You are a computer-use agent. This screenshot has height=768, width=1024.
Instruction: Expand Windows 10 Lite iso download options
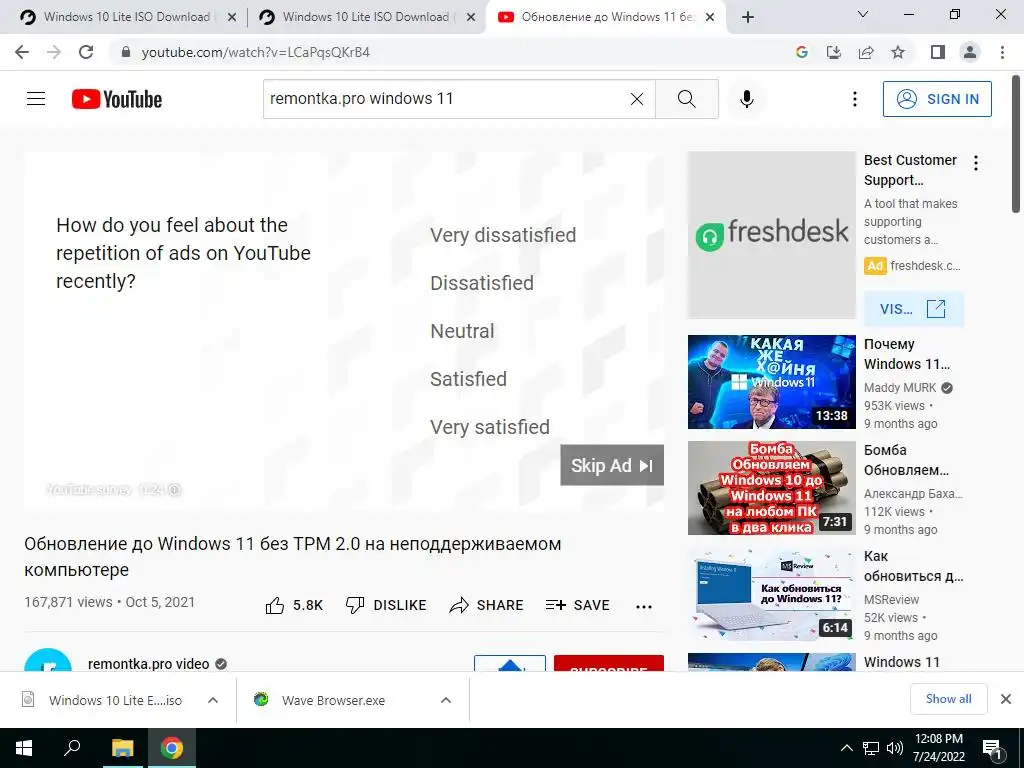[213, 700]
